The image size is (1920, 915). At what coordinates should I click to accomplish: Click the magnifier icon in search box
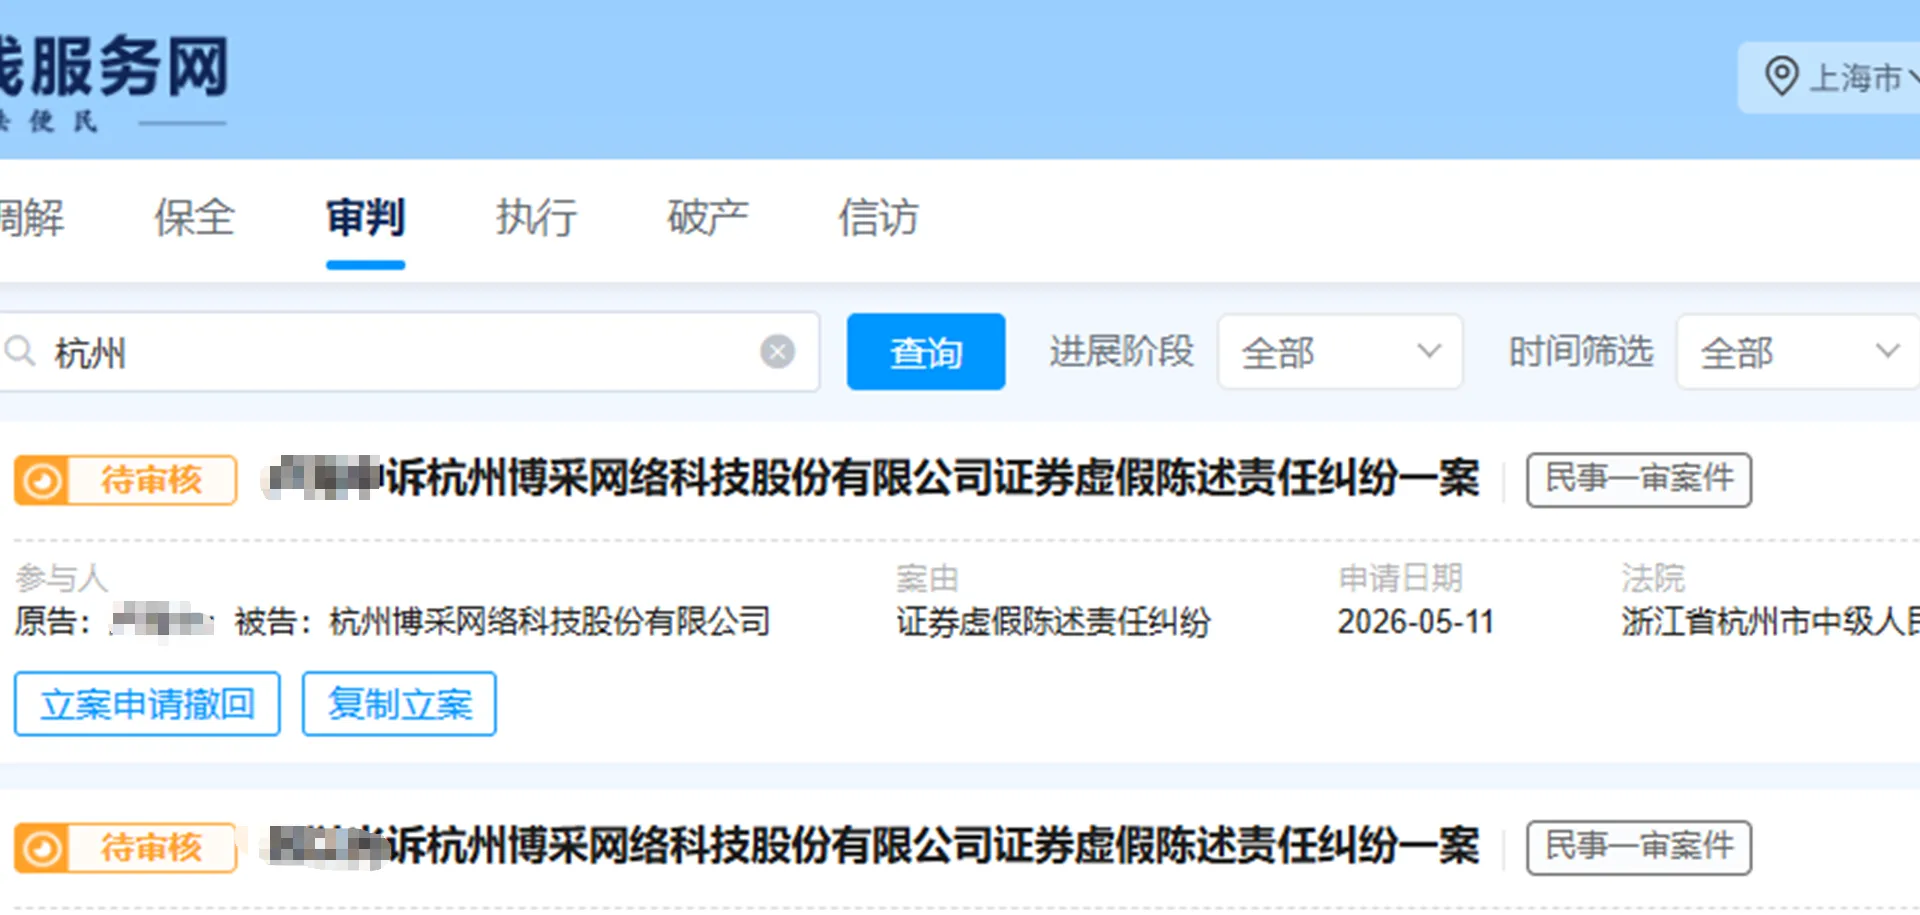pyautogui.click(x=19, y=351)
